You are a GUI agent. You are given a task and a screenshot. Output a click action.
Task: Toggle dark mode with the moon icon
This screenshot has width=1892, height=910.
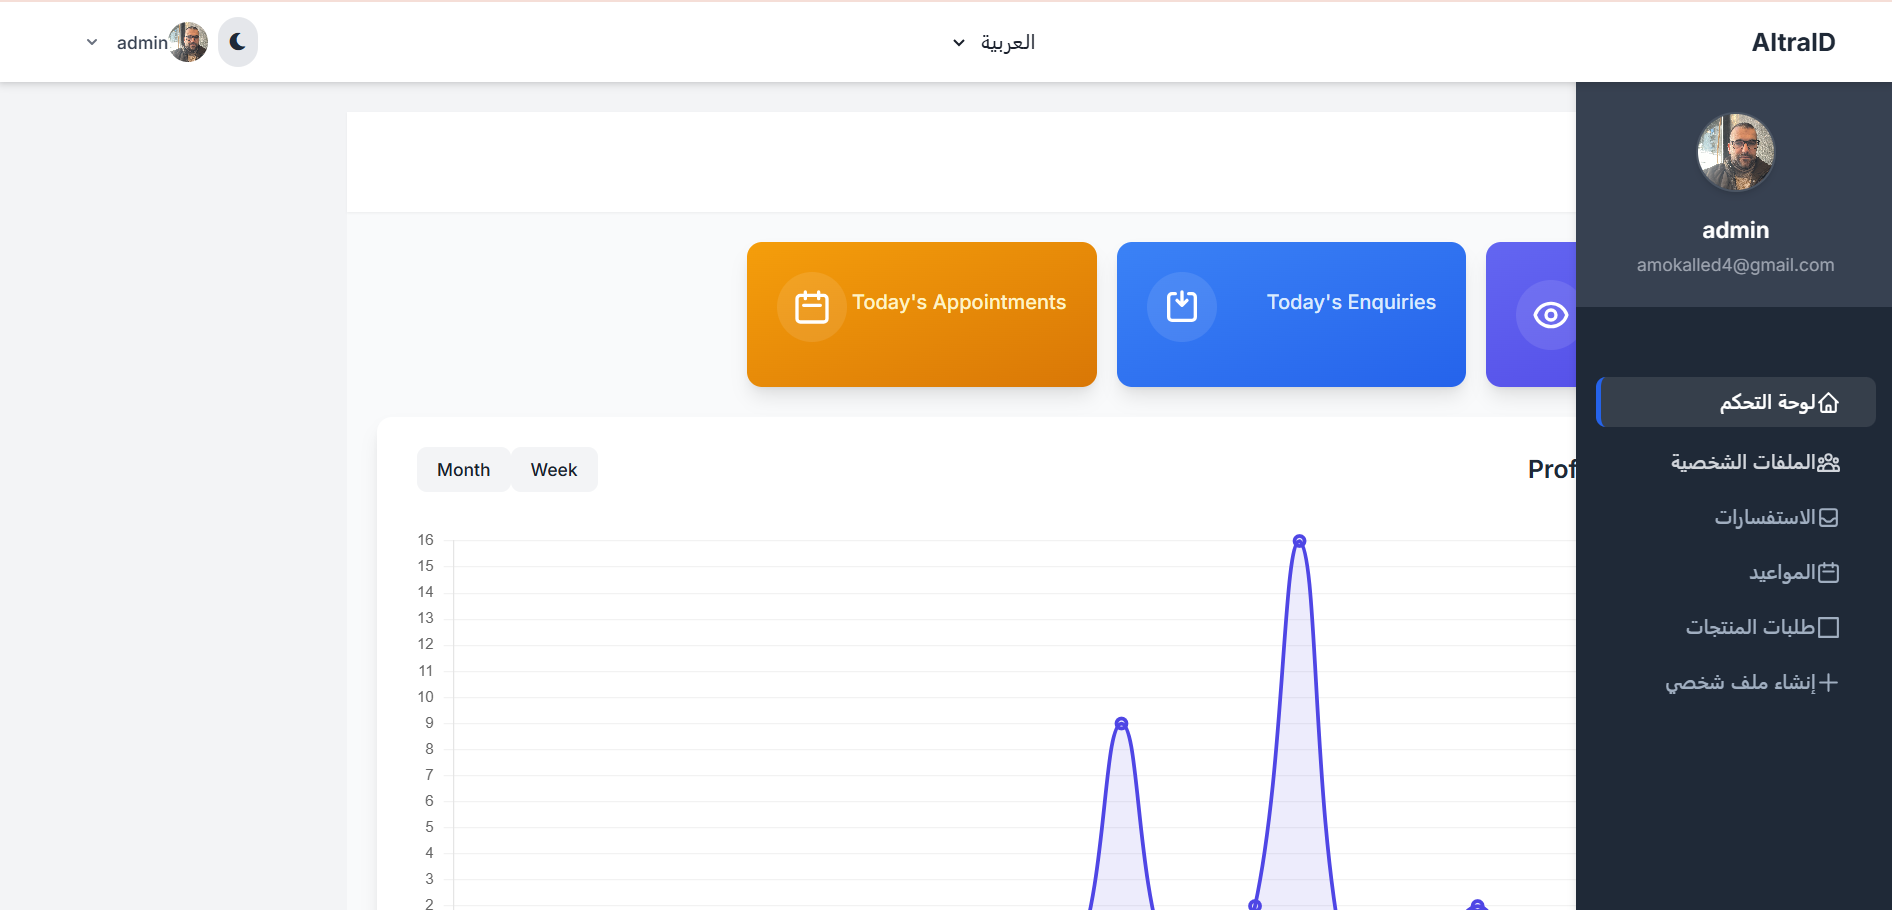(237, 41)
